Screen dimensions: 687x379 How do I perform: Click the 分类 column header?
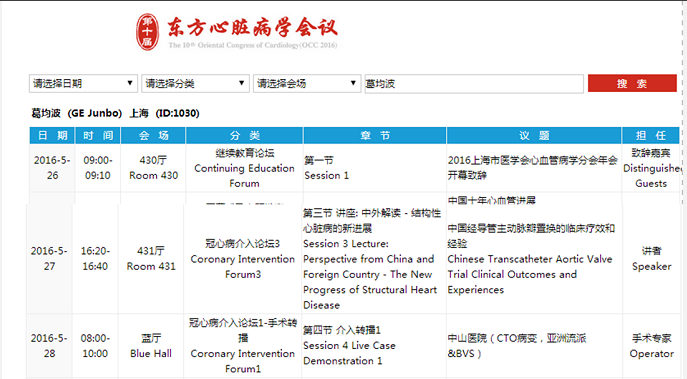[x=244, y=135]
